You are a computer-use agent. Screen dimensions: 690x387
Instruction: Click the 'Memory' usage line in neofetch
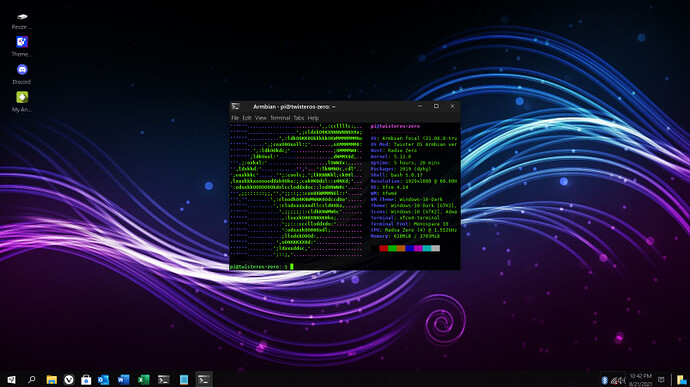click(x=405, y=236)
